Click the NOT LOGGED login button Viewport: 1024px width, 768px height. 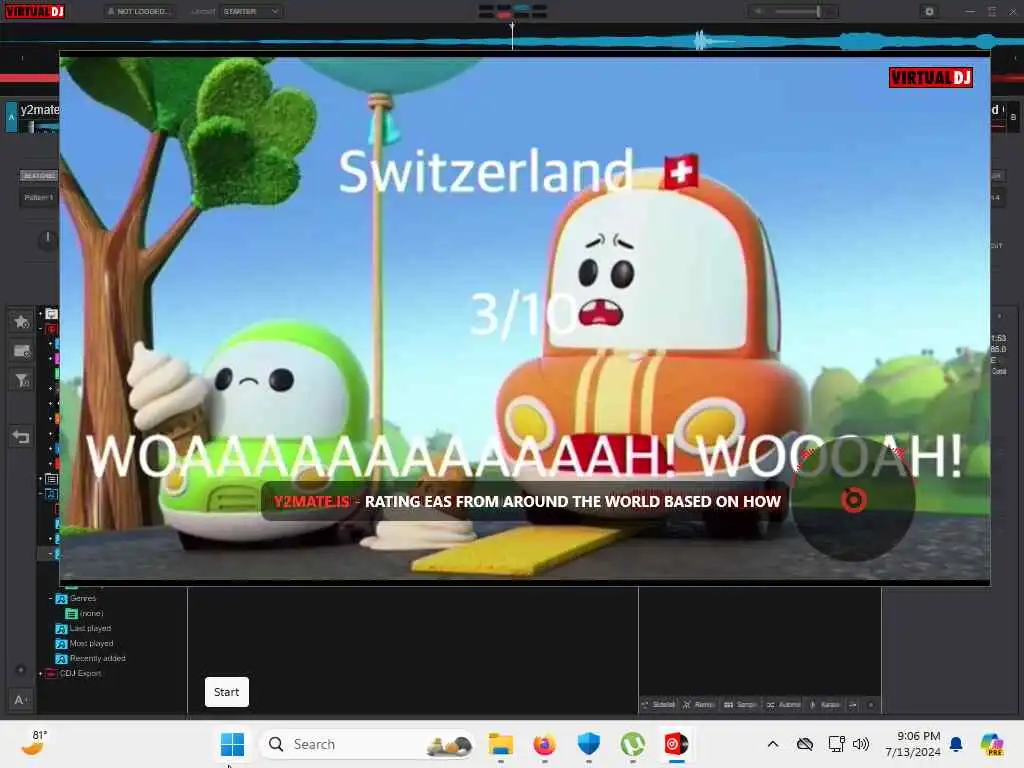coord(139,12)
